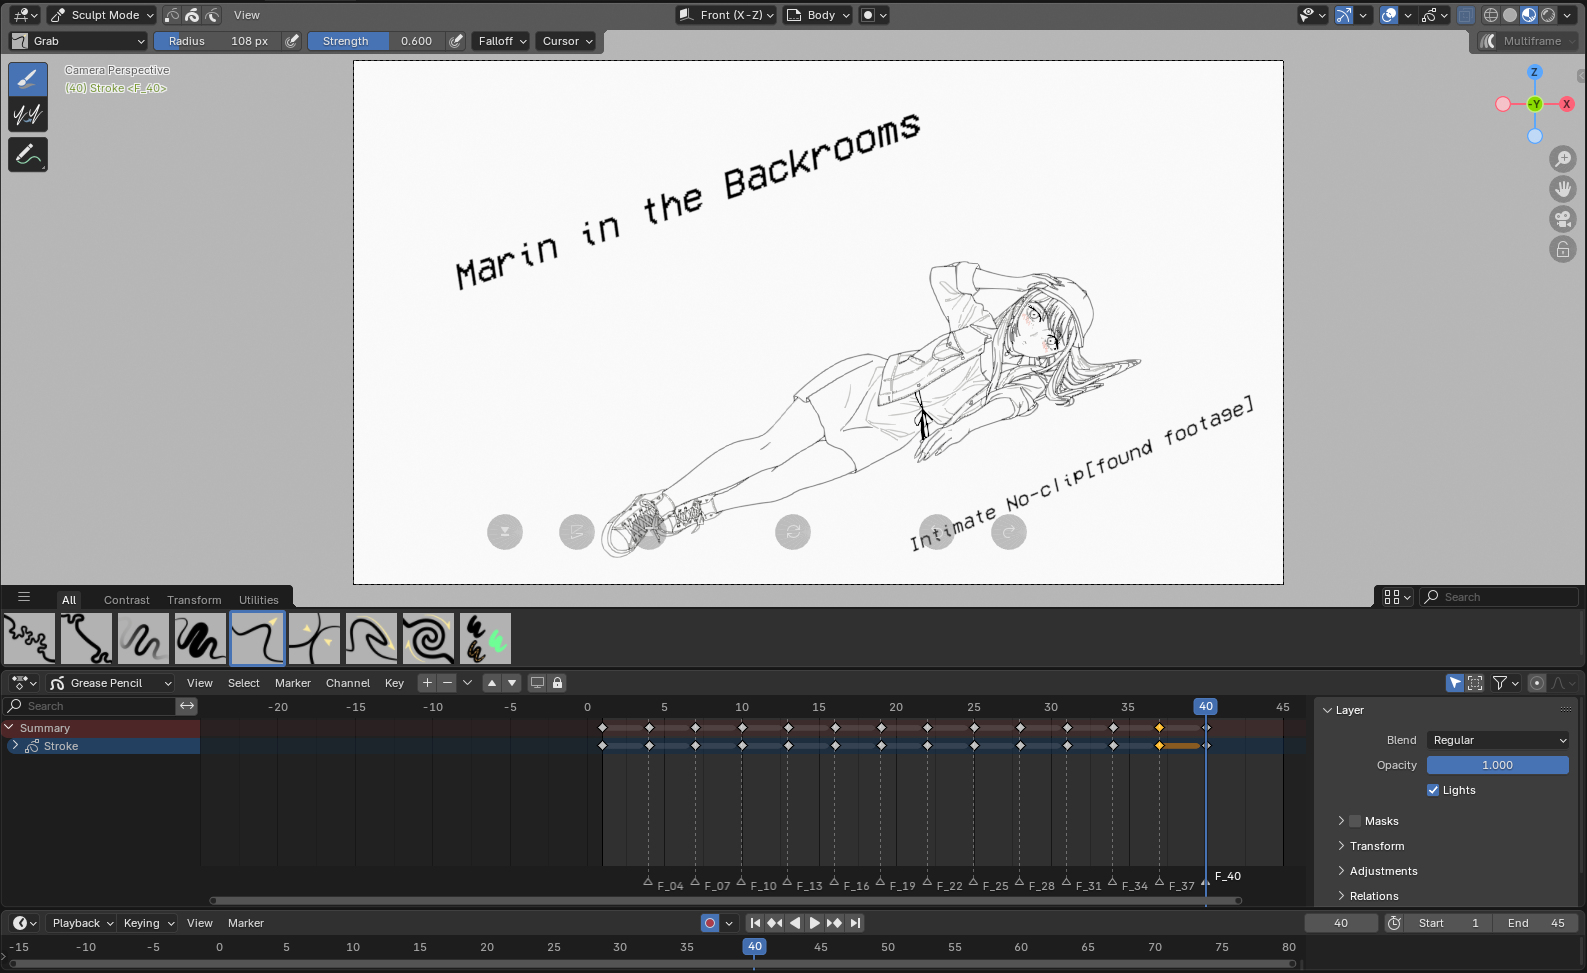Expand the Relations panel section
Image resolution: width=1587 pixels, height=973 pixels.
1374,896
